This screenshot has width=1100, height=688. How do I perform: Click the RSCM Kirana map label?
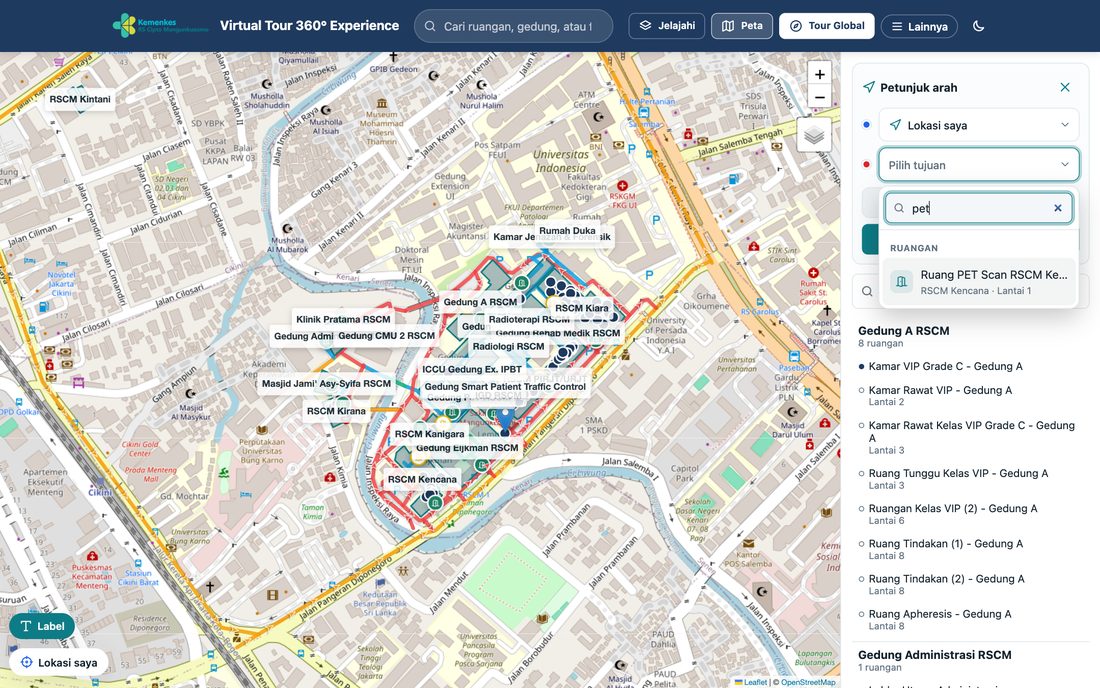click(336, 411)
